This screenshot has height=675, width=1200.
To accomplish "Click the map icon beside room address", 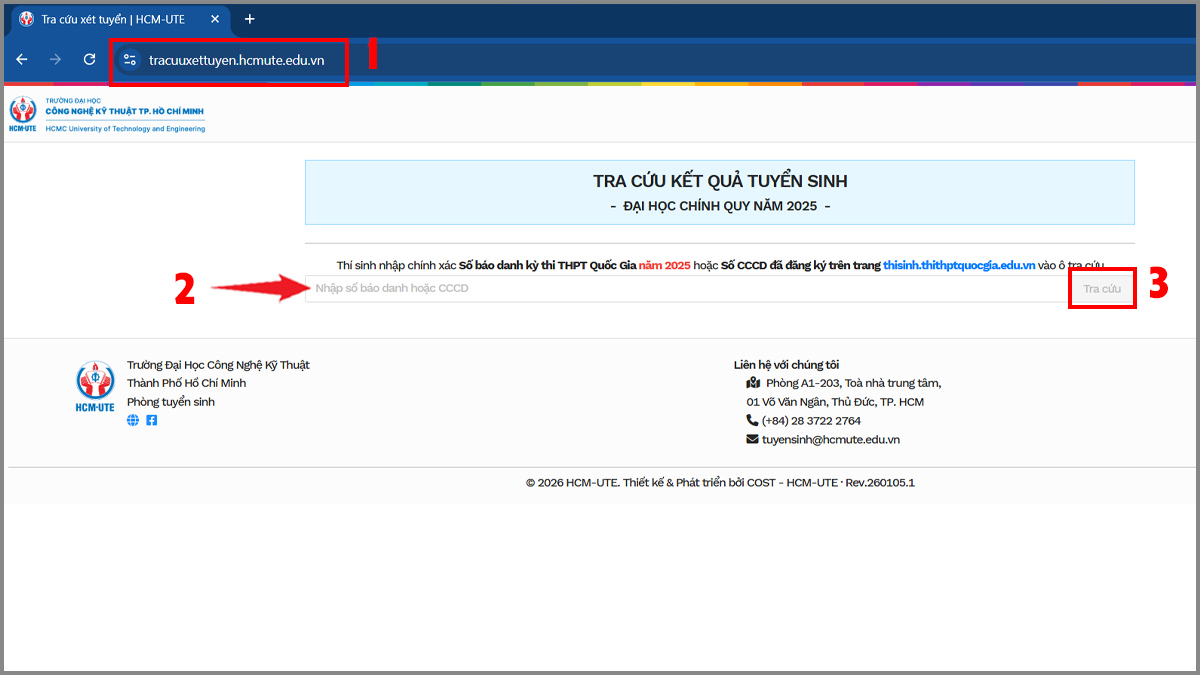I will (x=753, y=383).
